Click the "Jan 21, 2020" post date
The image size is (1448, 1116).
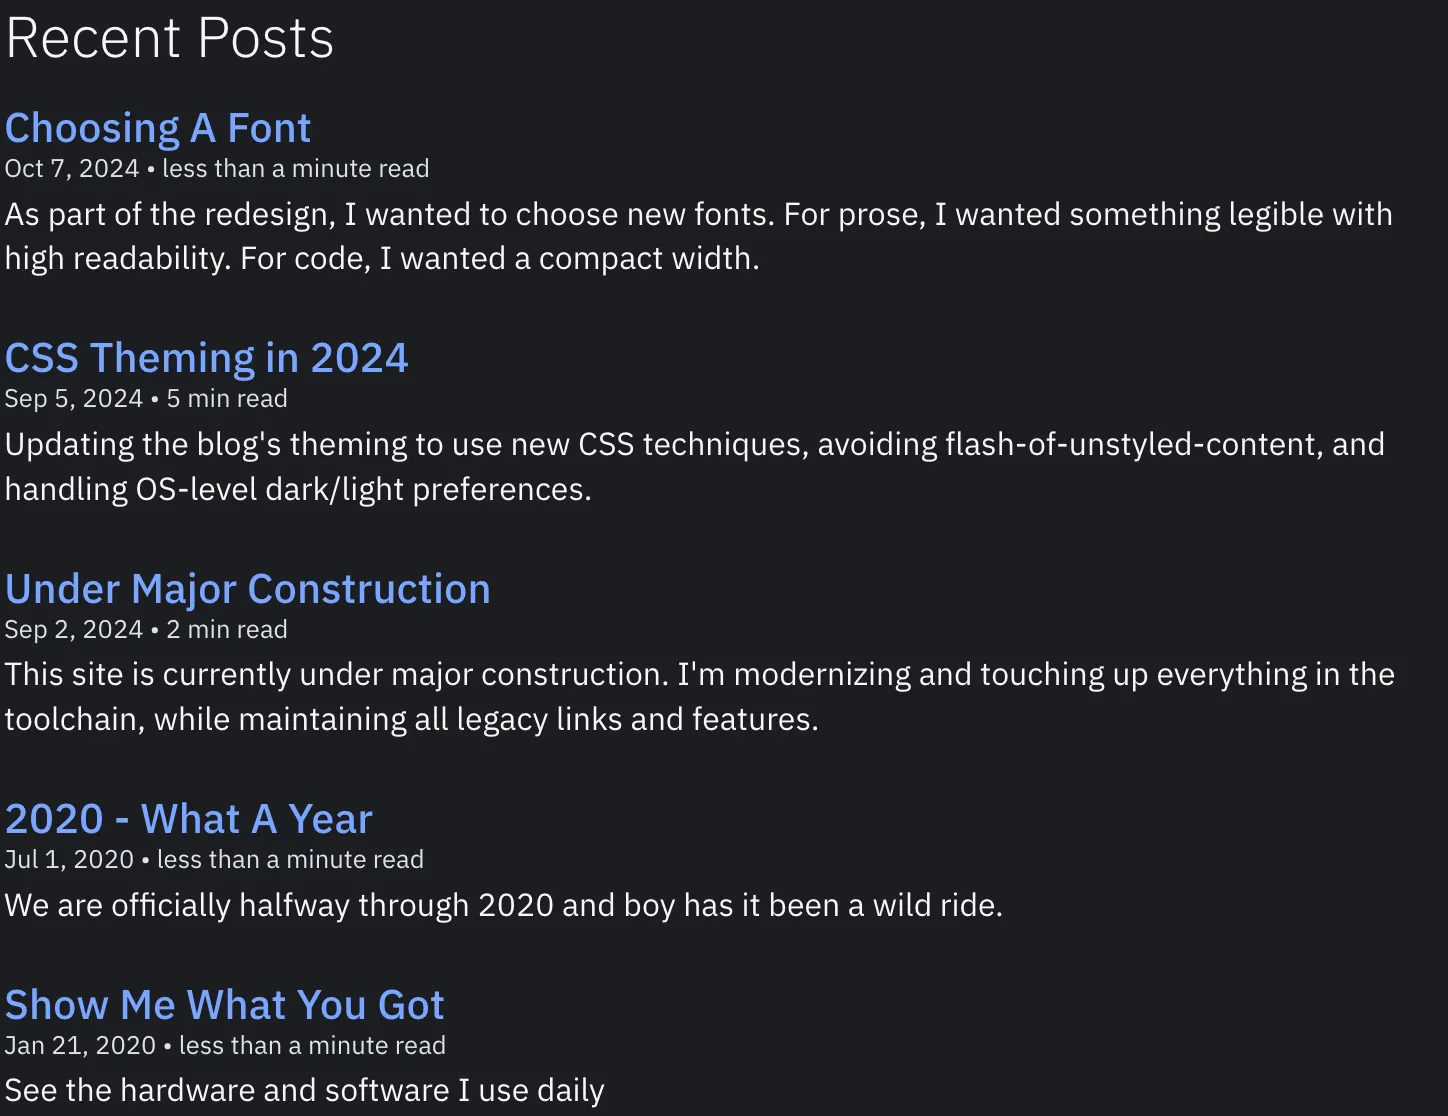80,1046
